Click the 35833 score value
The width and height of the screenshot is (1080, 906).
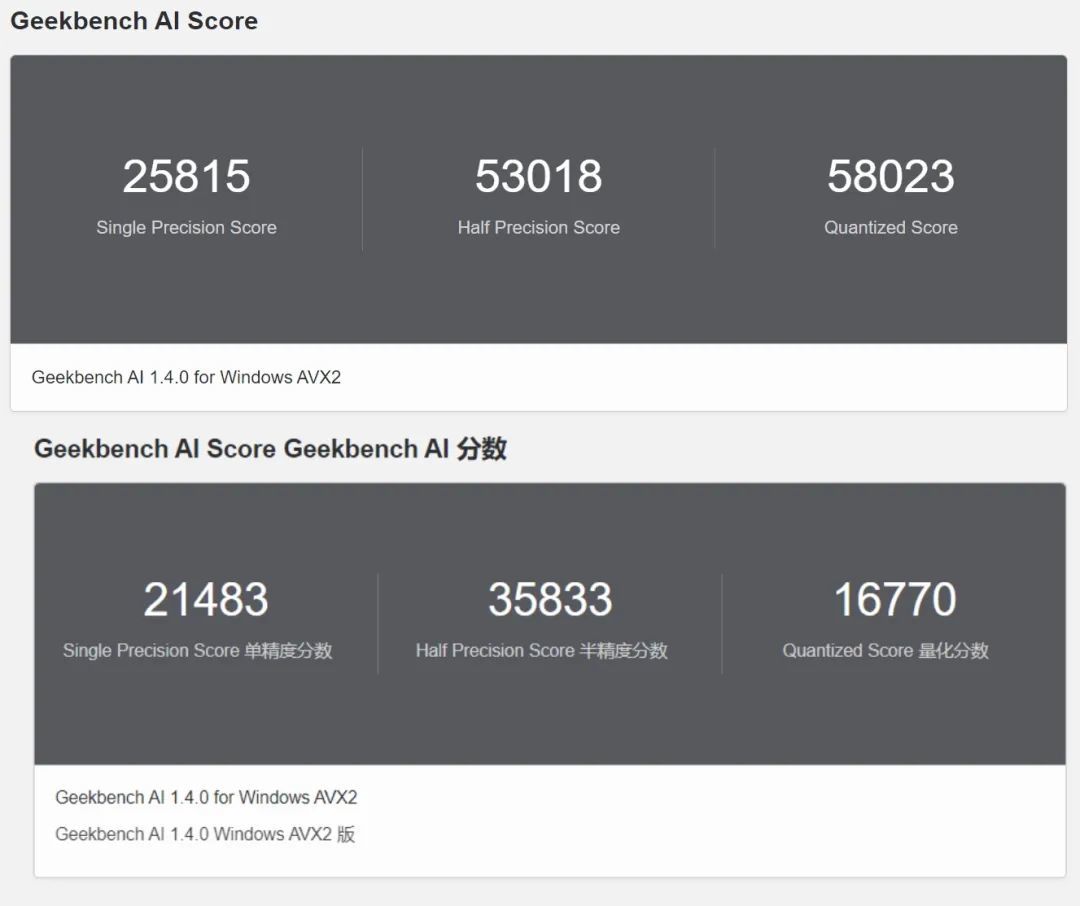coord(550,599)
